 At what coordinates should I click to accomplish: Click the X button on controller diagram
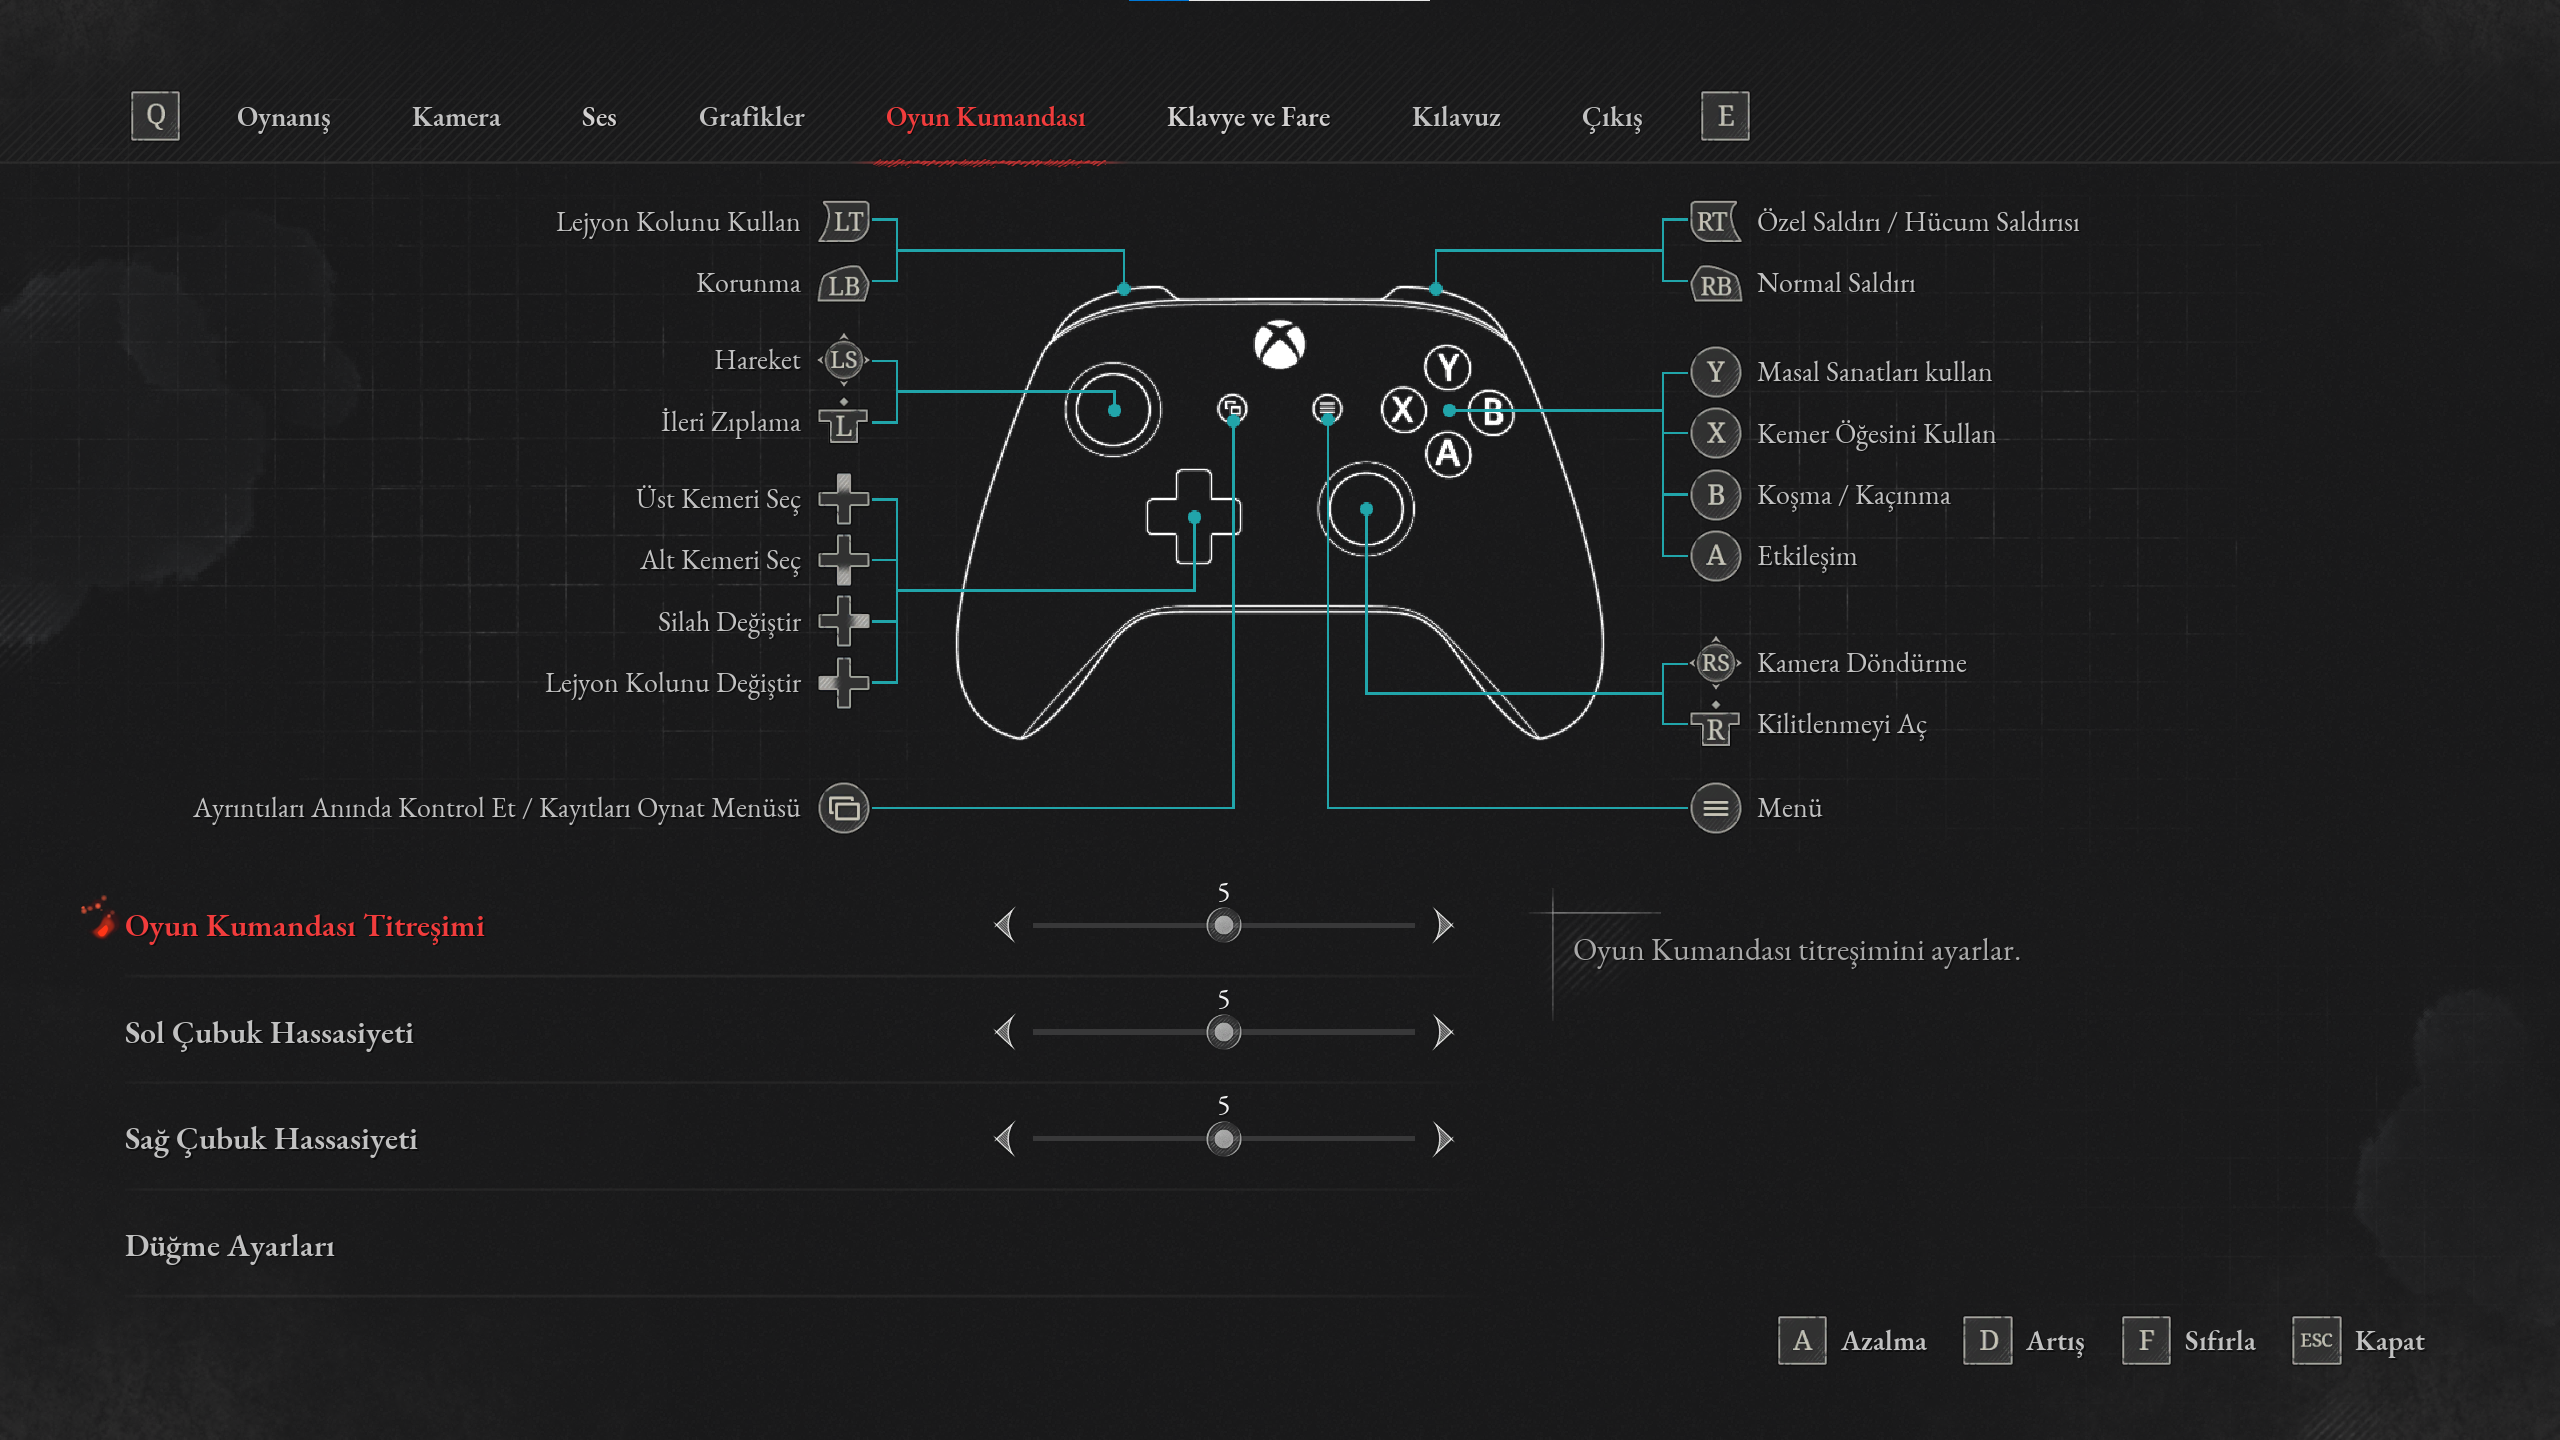coord(1403,410)
